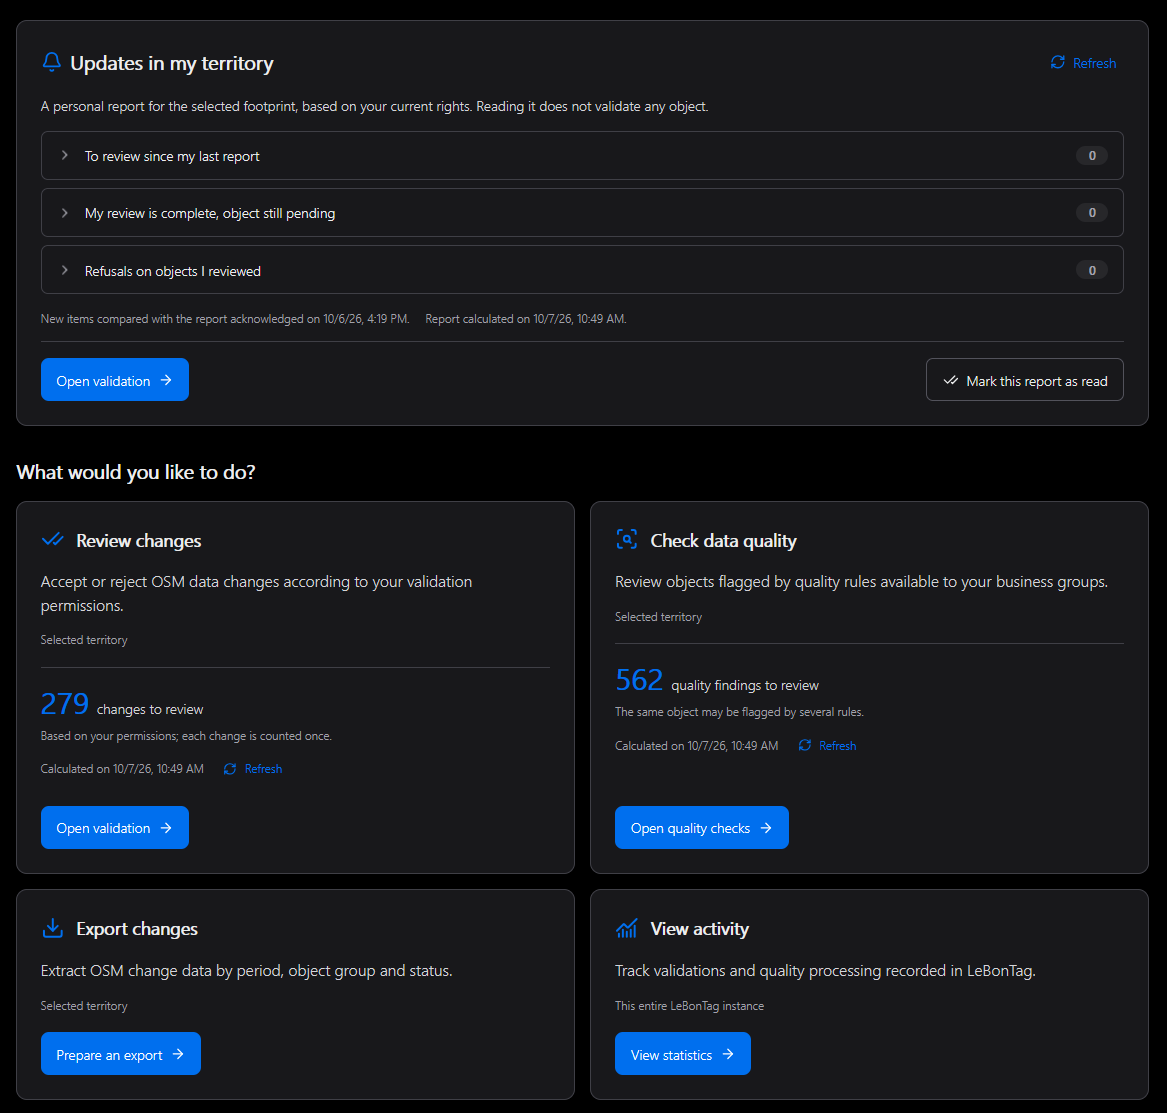The image size is (1167, 1113).
Task: Mark this report as read
Action: click(x=1025, y=380)
